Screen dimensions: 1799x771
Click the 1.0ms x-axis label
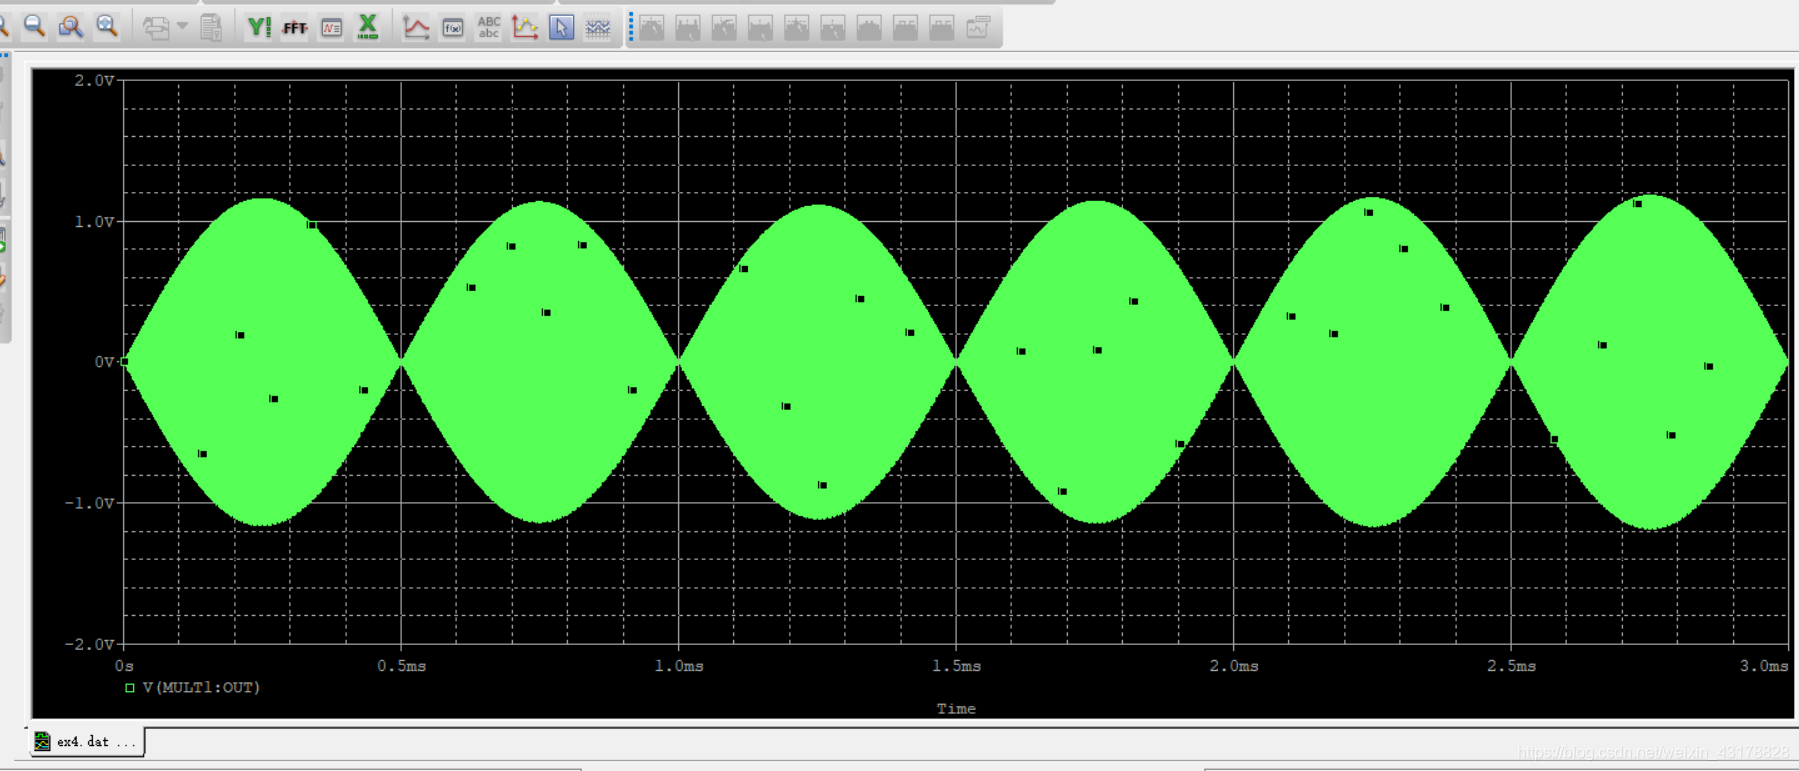click(x=679, y=665)
